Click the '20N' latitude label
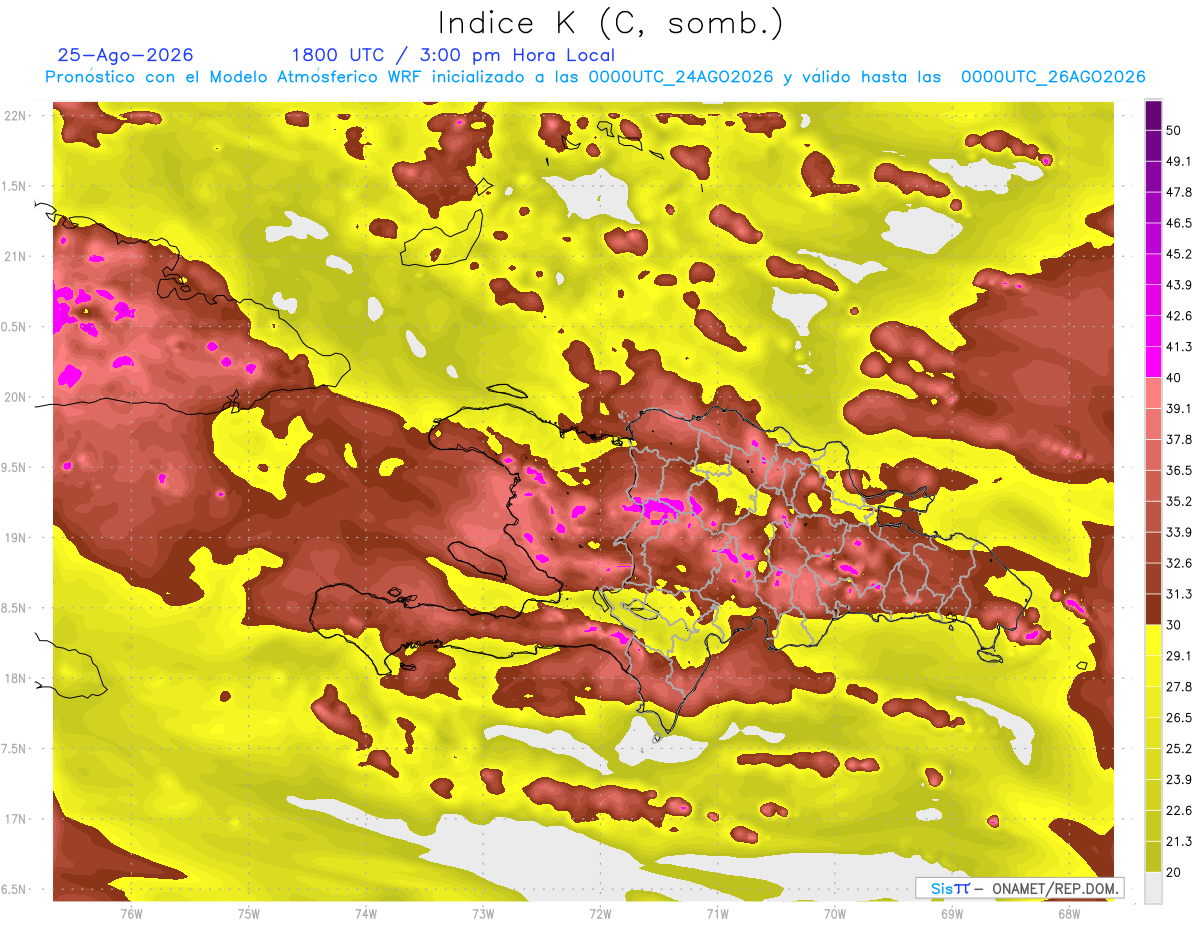This screenshot has height=927, width=1200. coord(16,397)
